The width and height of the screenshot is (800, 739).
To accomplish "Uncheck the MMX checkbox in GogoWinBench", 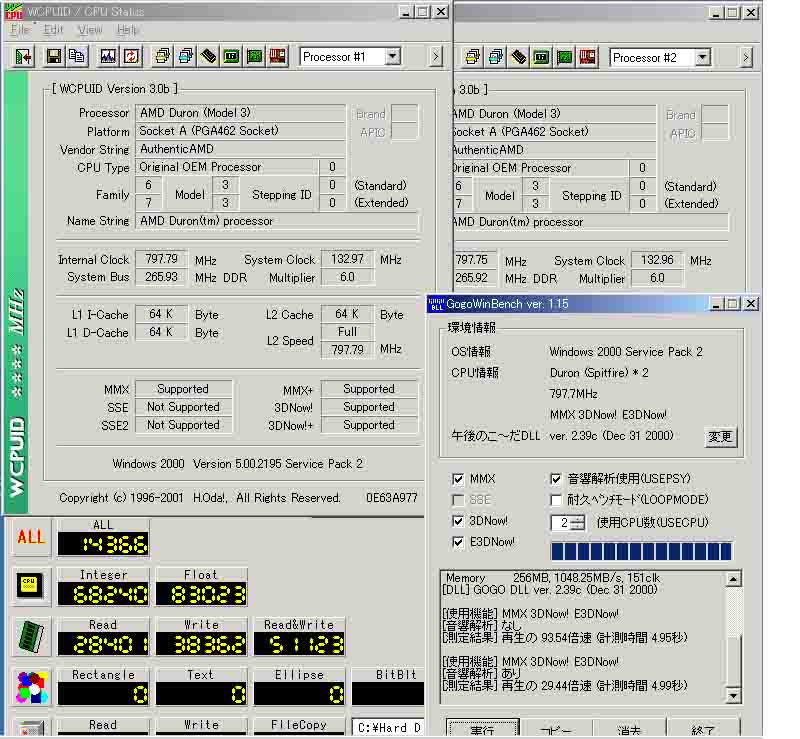I will tap(458, 479).
